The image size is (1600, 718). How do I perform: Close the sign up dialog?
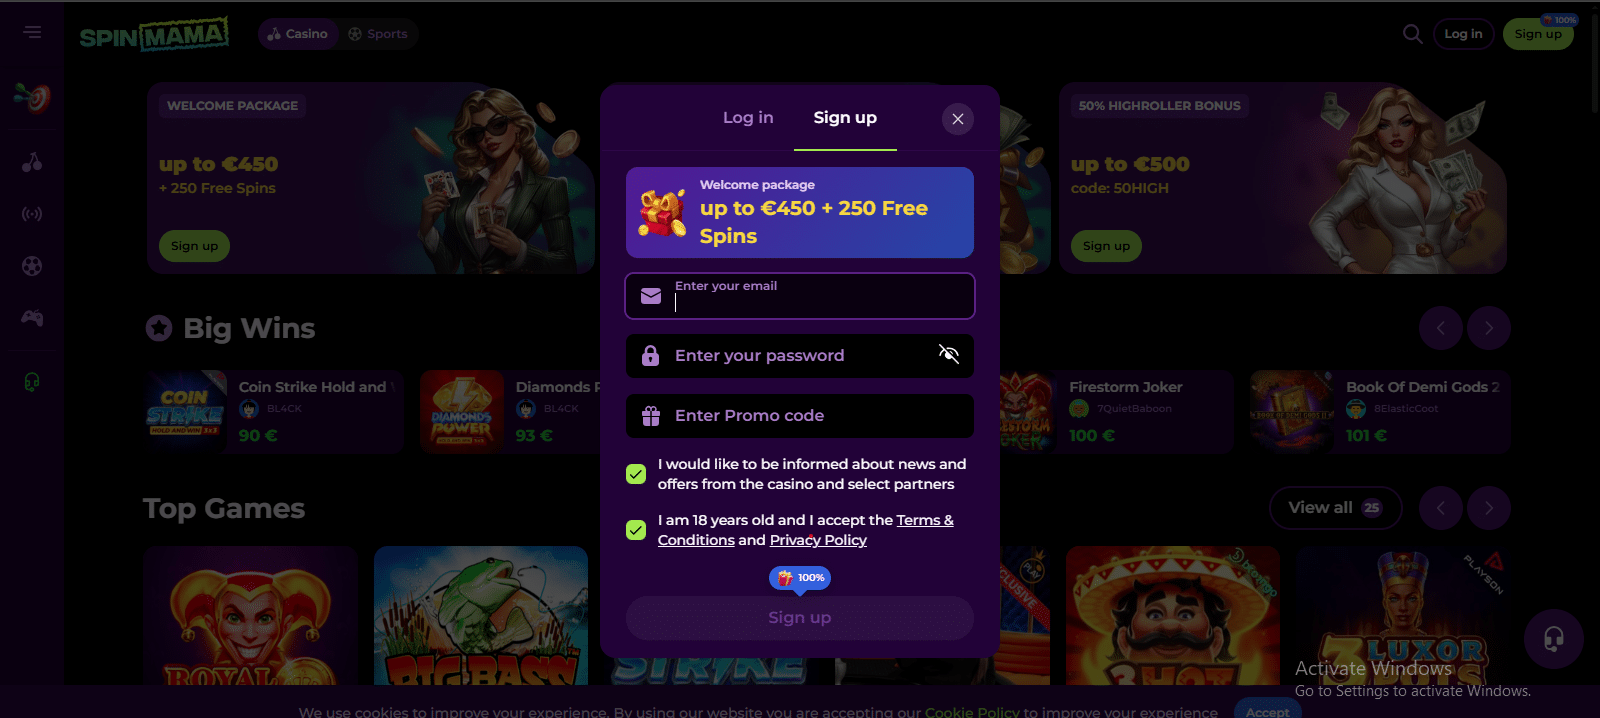pyautogui.click(x=958, y=119)
